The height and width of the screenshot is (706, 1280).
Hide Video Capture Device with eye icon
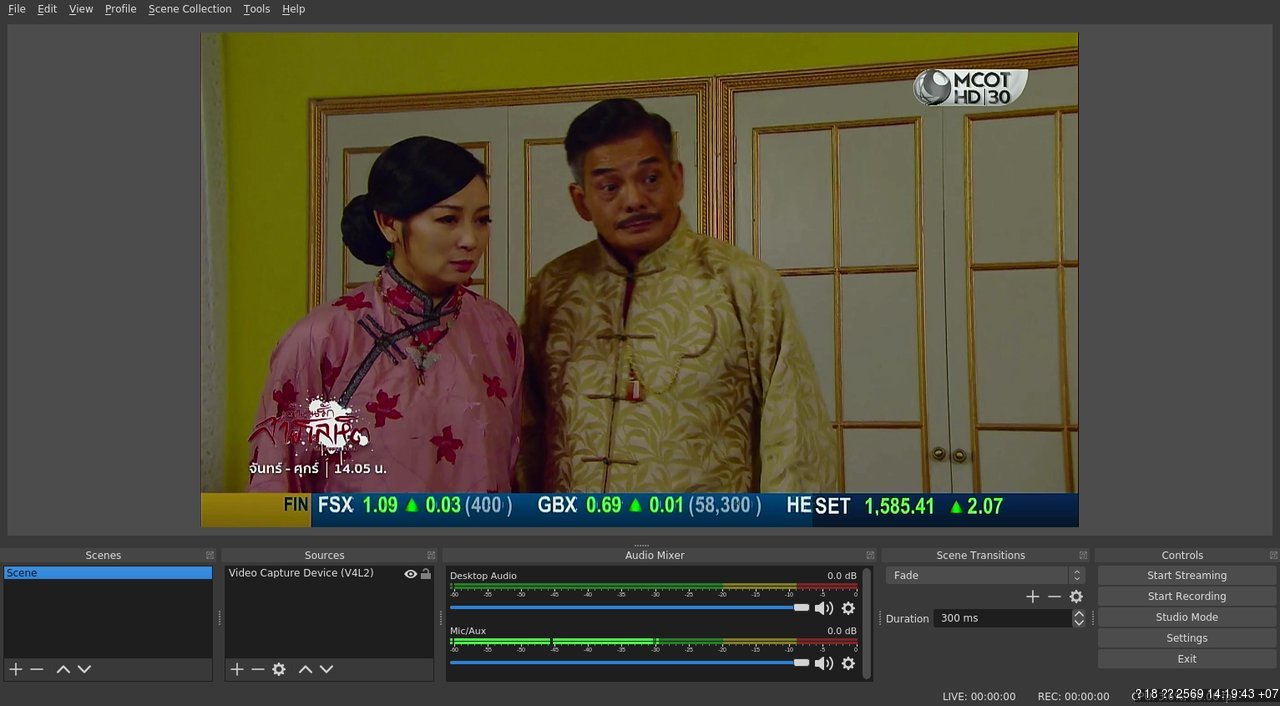point(410,574)
